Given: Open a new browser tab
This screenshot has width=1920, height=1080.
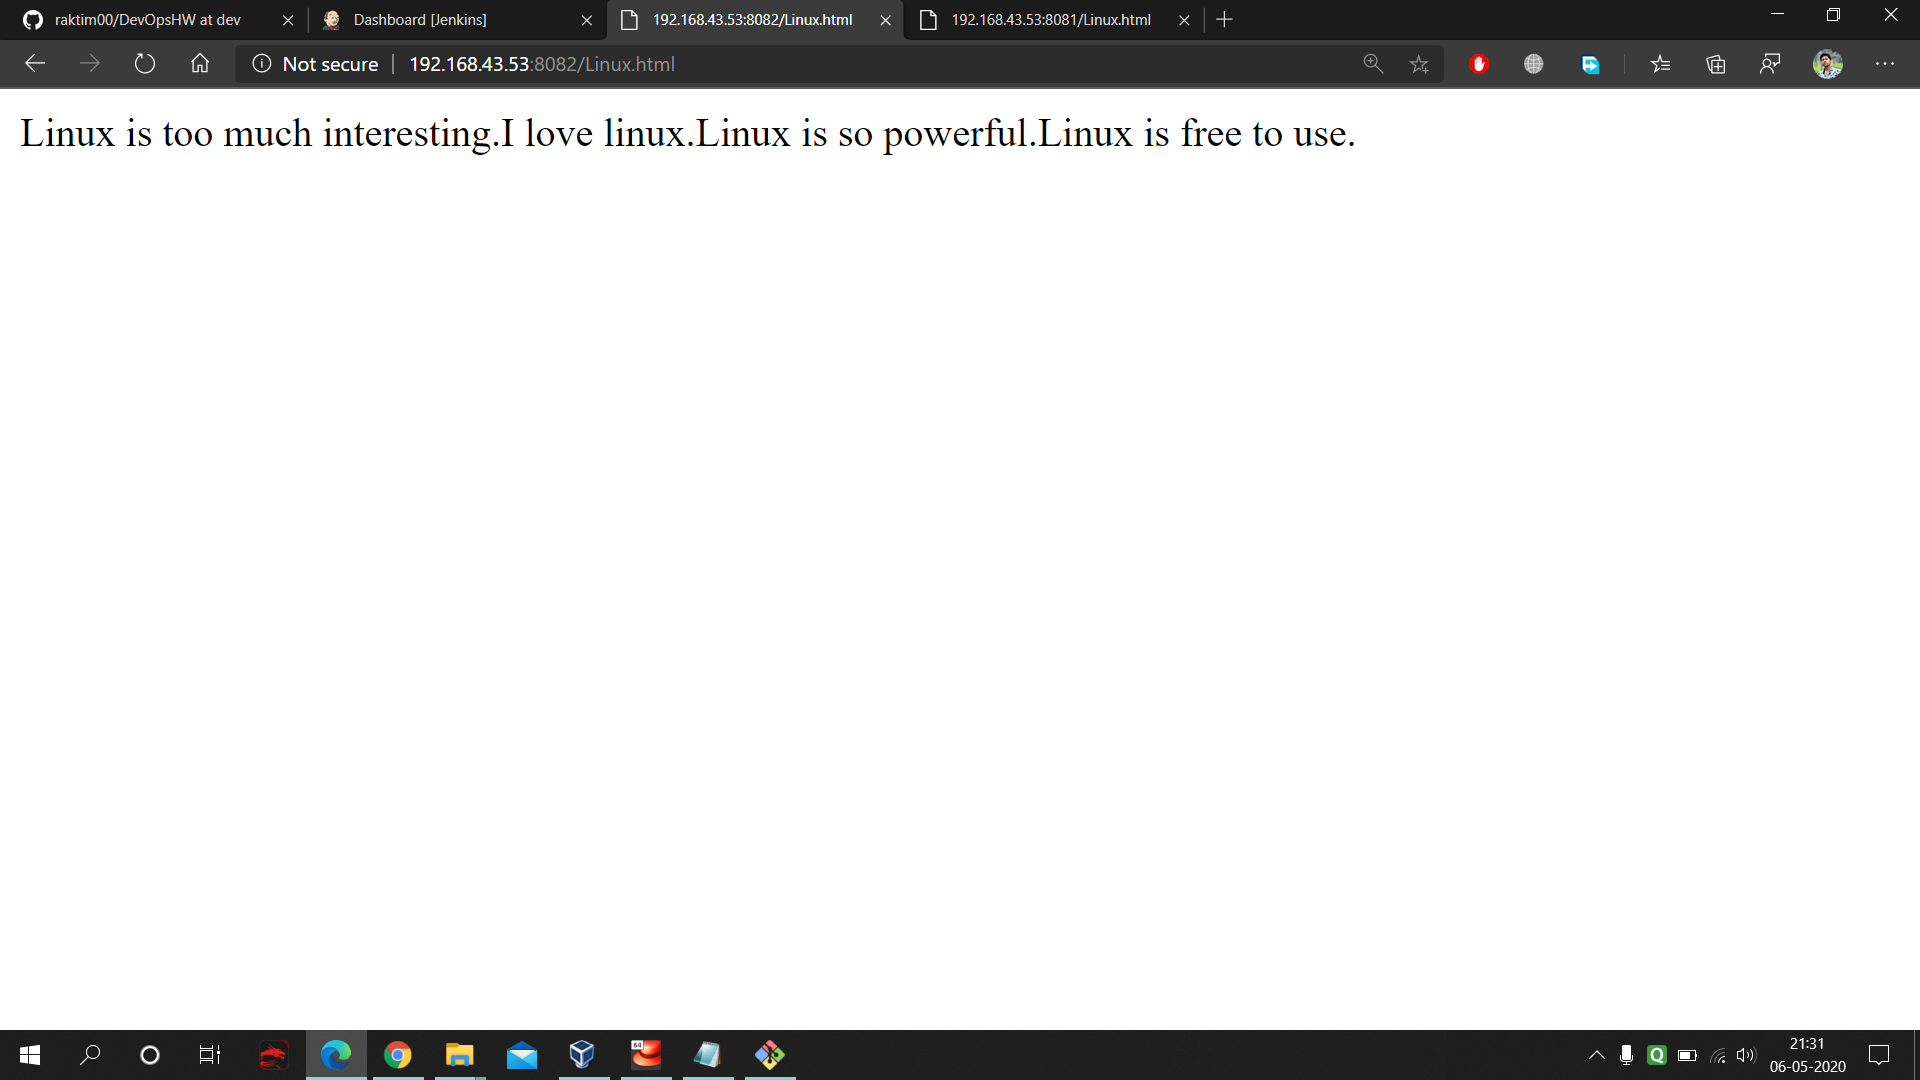Looking at the screenshot, I should [x=1224, y=20].
